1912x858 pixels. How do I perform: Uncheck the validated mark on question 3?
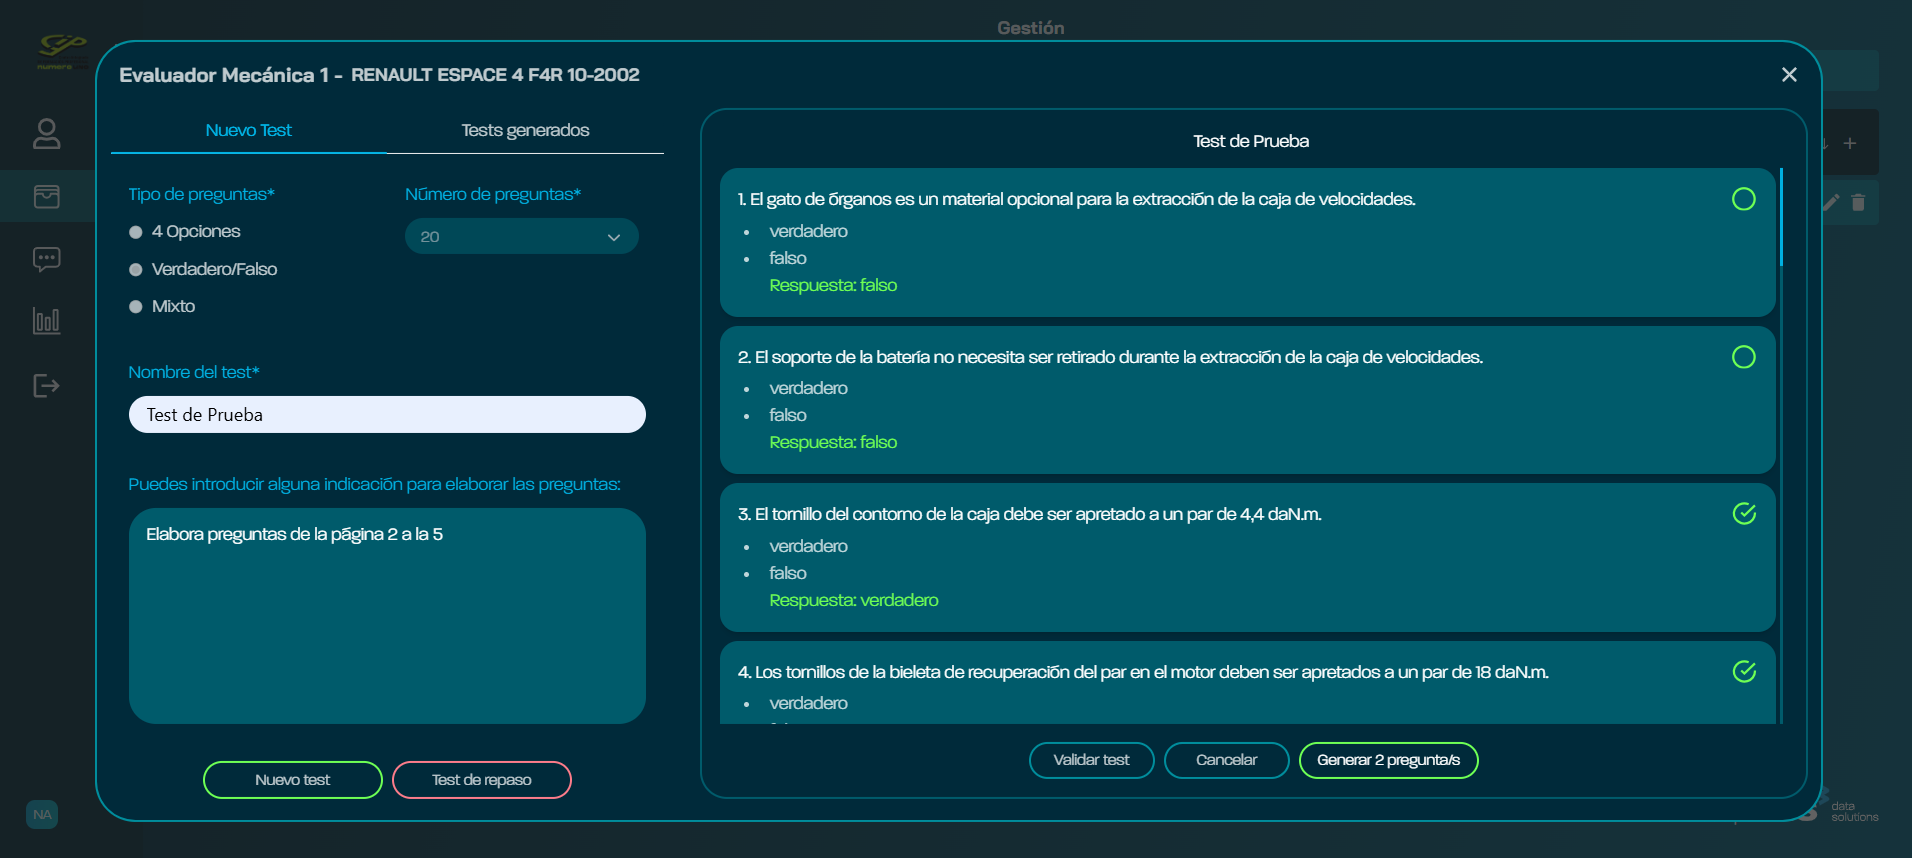tap(1743, 514)
